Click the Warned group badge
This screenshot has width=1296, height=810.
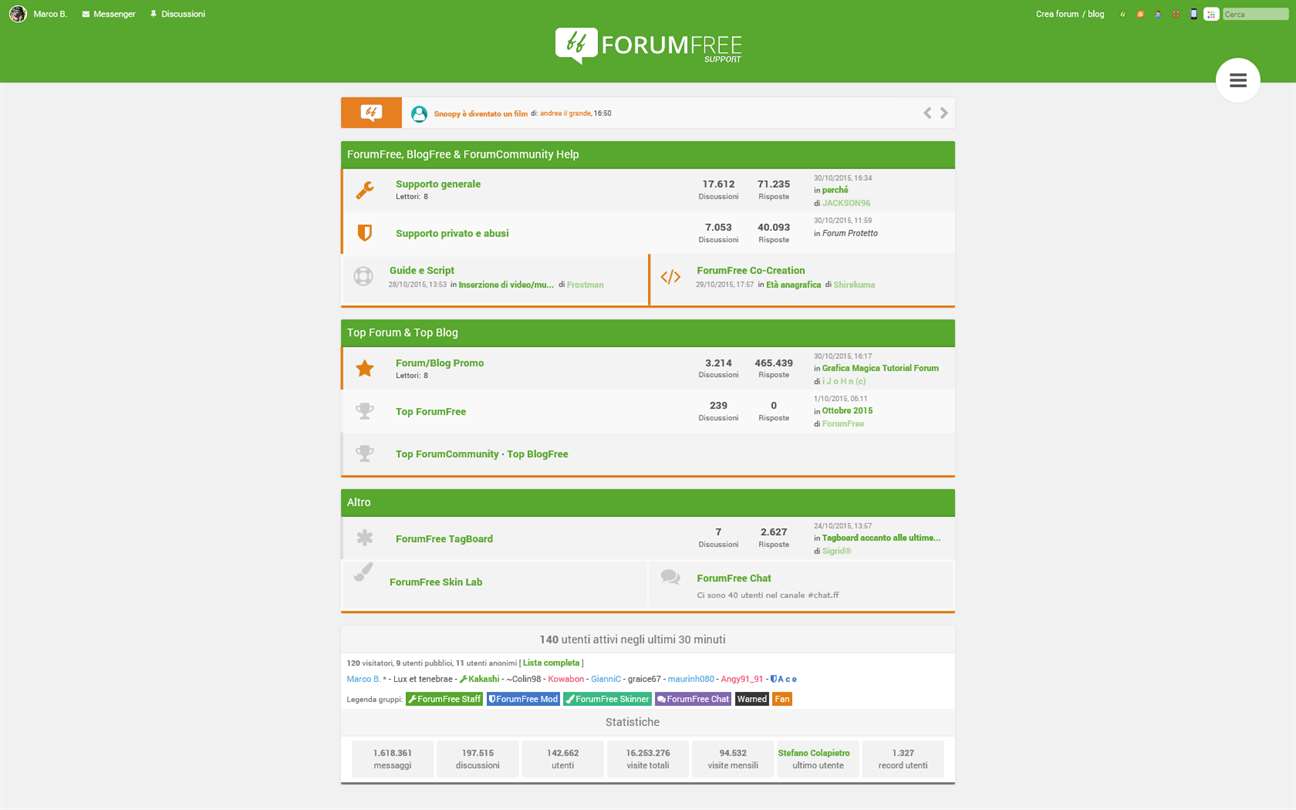tap(752, 699)
